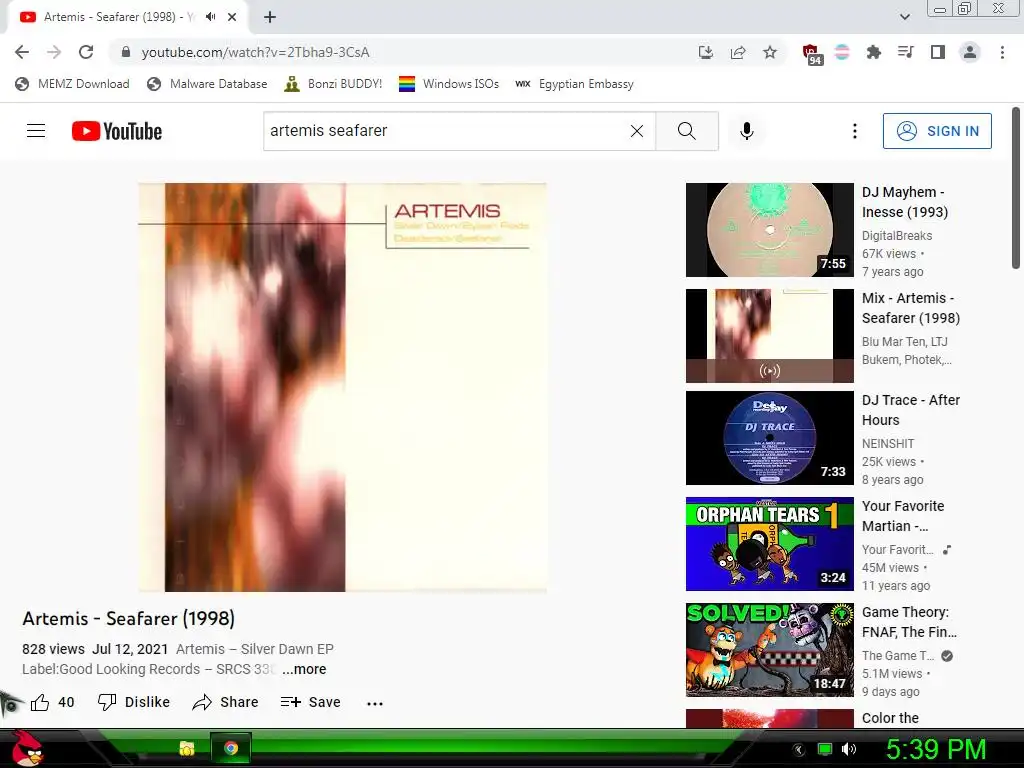
Task: Open DJ Trace - After Hours title
Action: pos(910,409)
